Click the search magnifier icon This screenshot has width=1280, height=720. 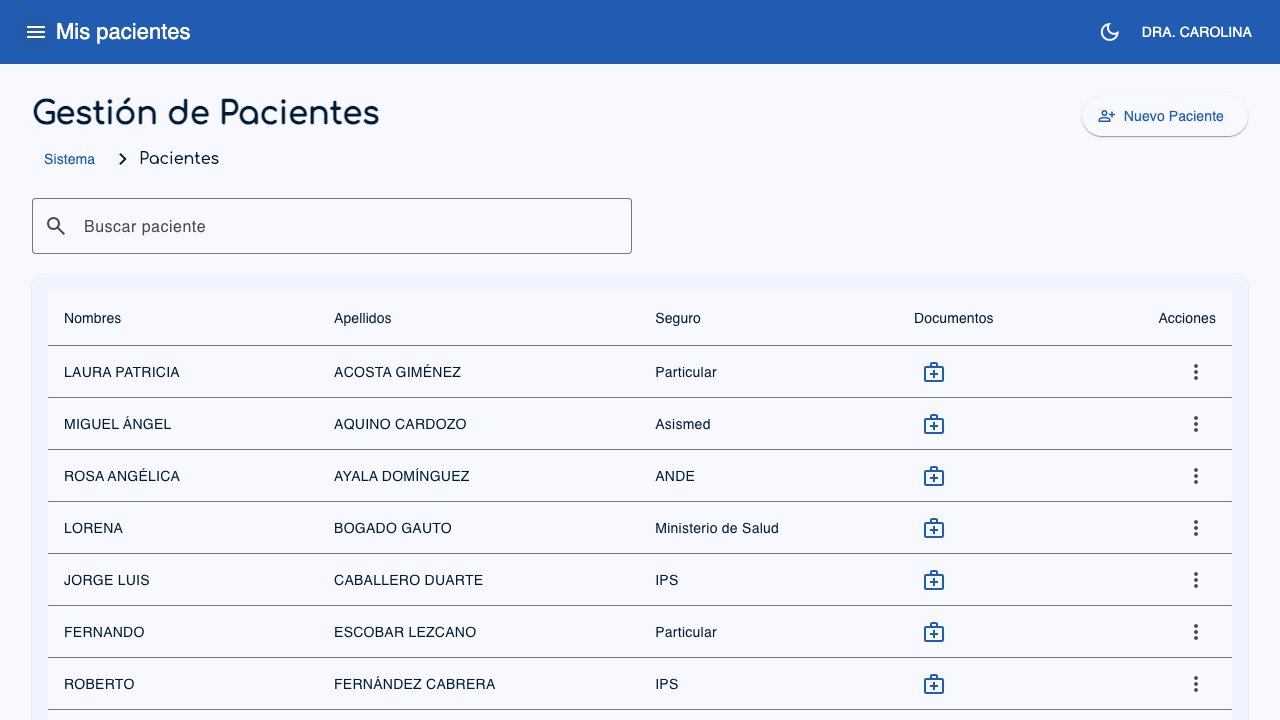tap(56, 226)
